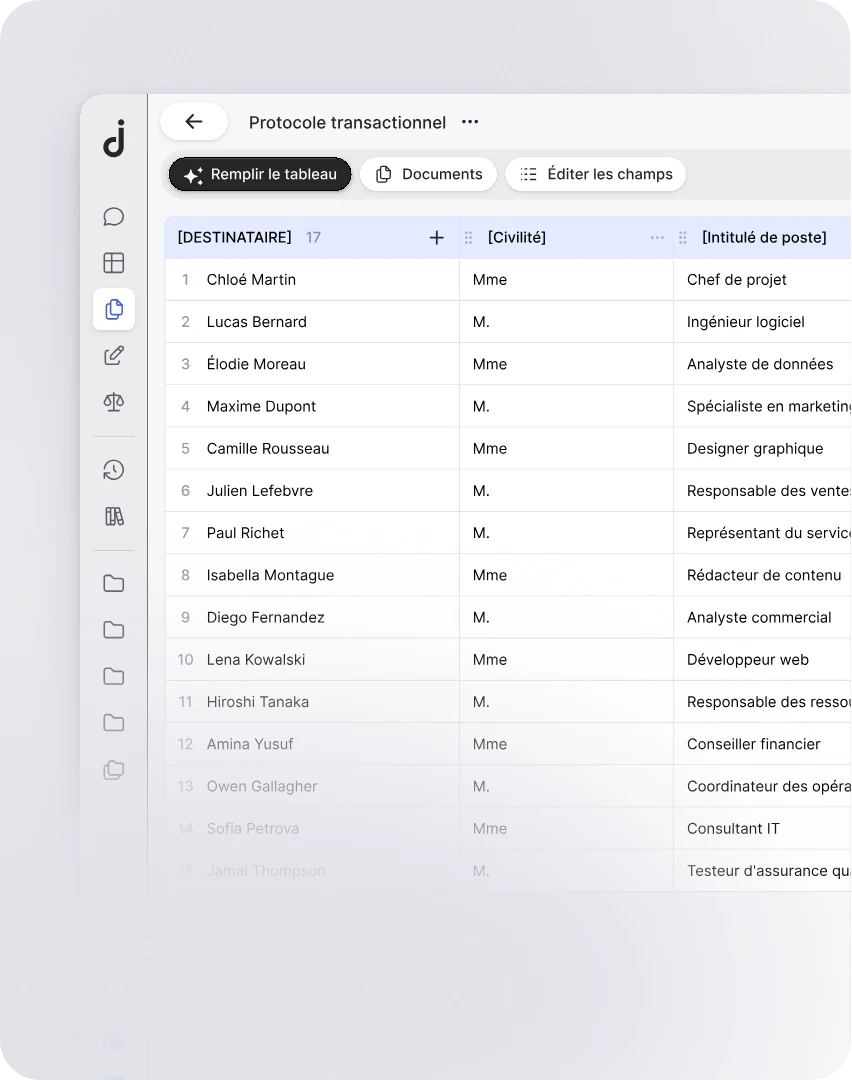Open the edit pencil sidebar icon
This screenshot has width=852, height=1080.
click(x=114, y=355)
